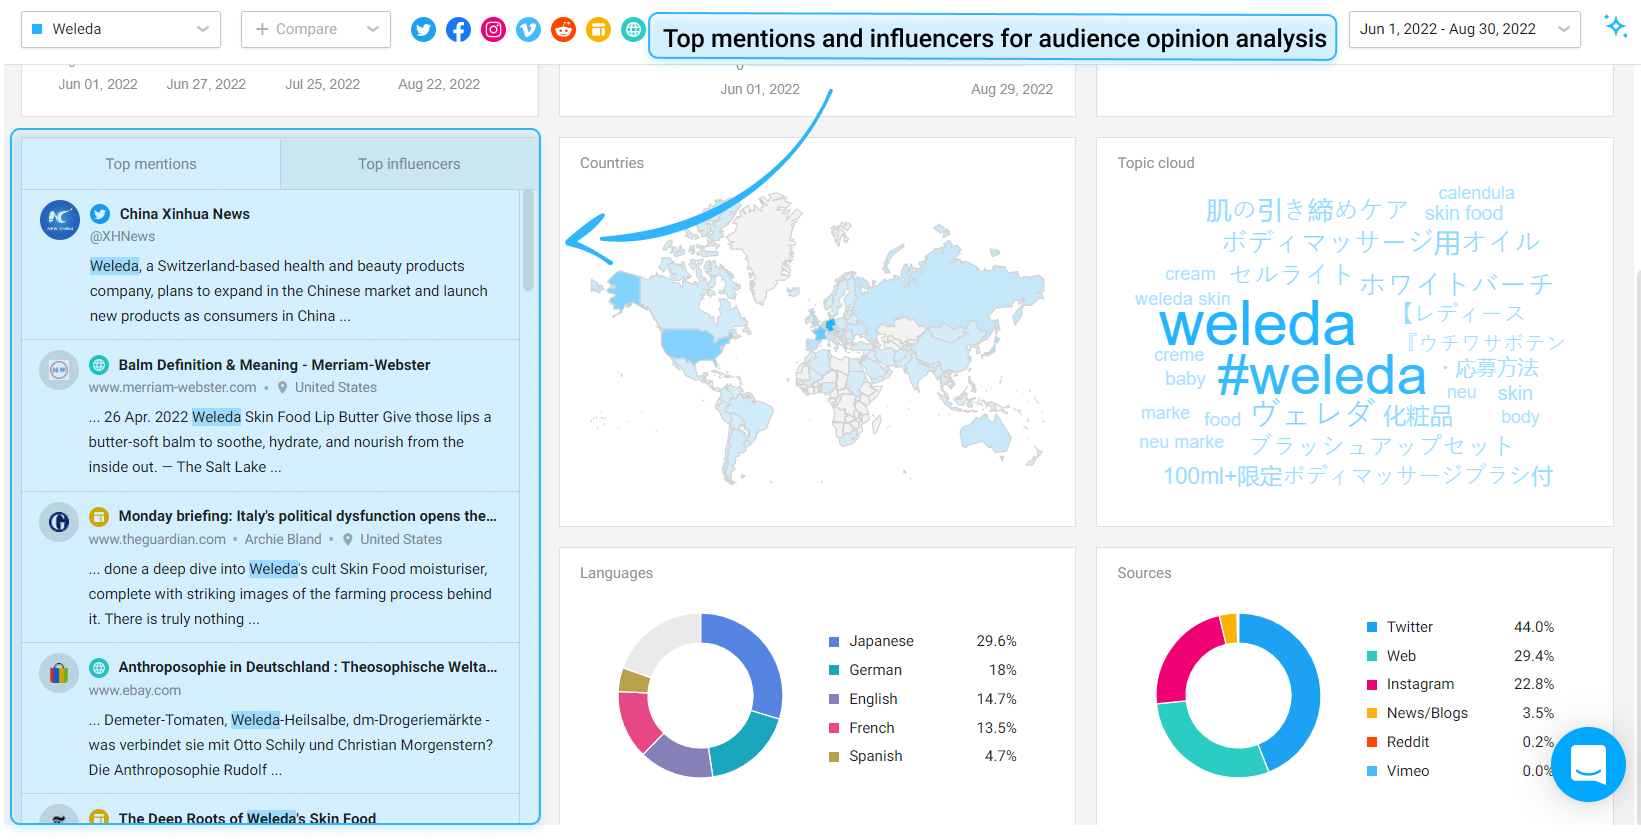The width and height of the screenshot is (1641, 840).
Task: Click the Twitter sources legend swatch
Action: [1372, 628]
